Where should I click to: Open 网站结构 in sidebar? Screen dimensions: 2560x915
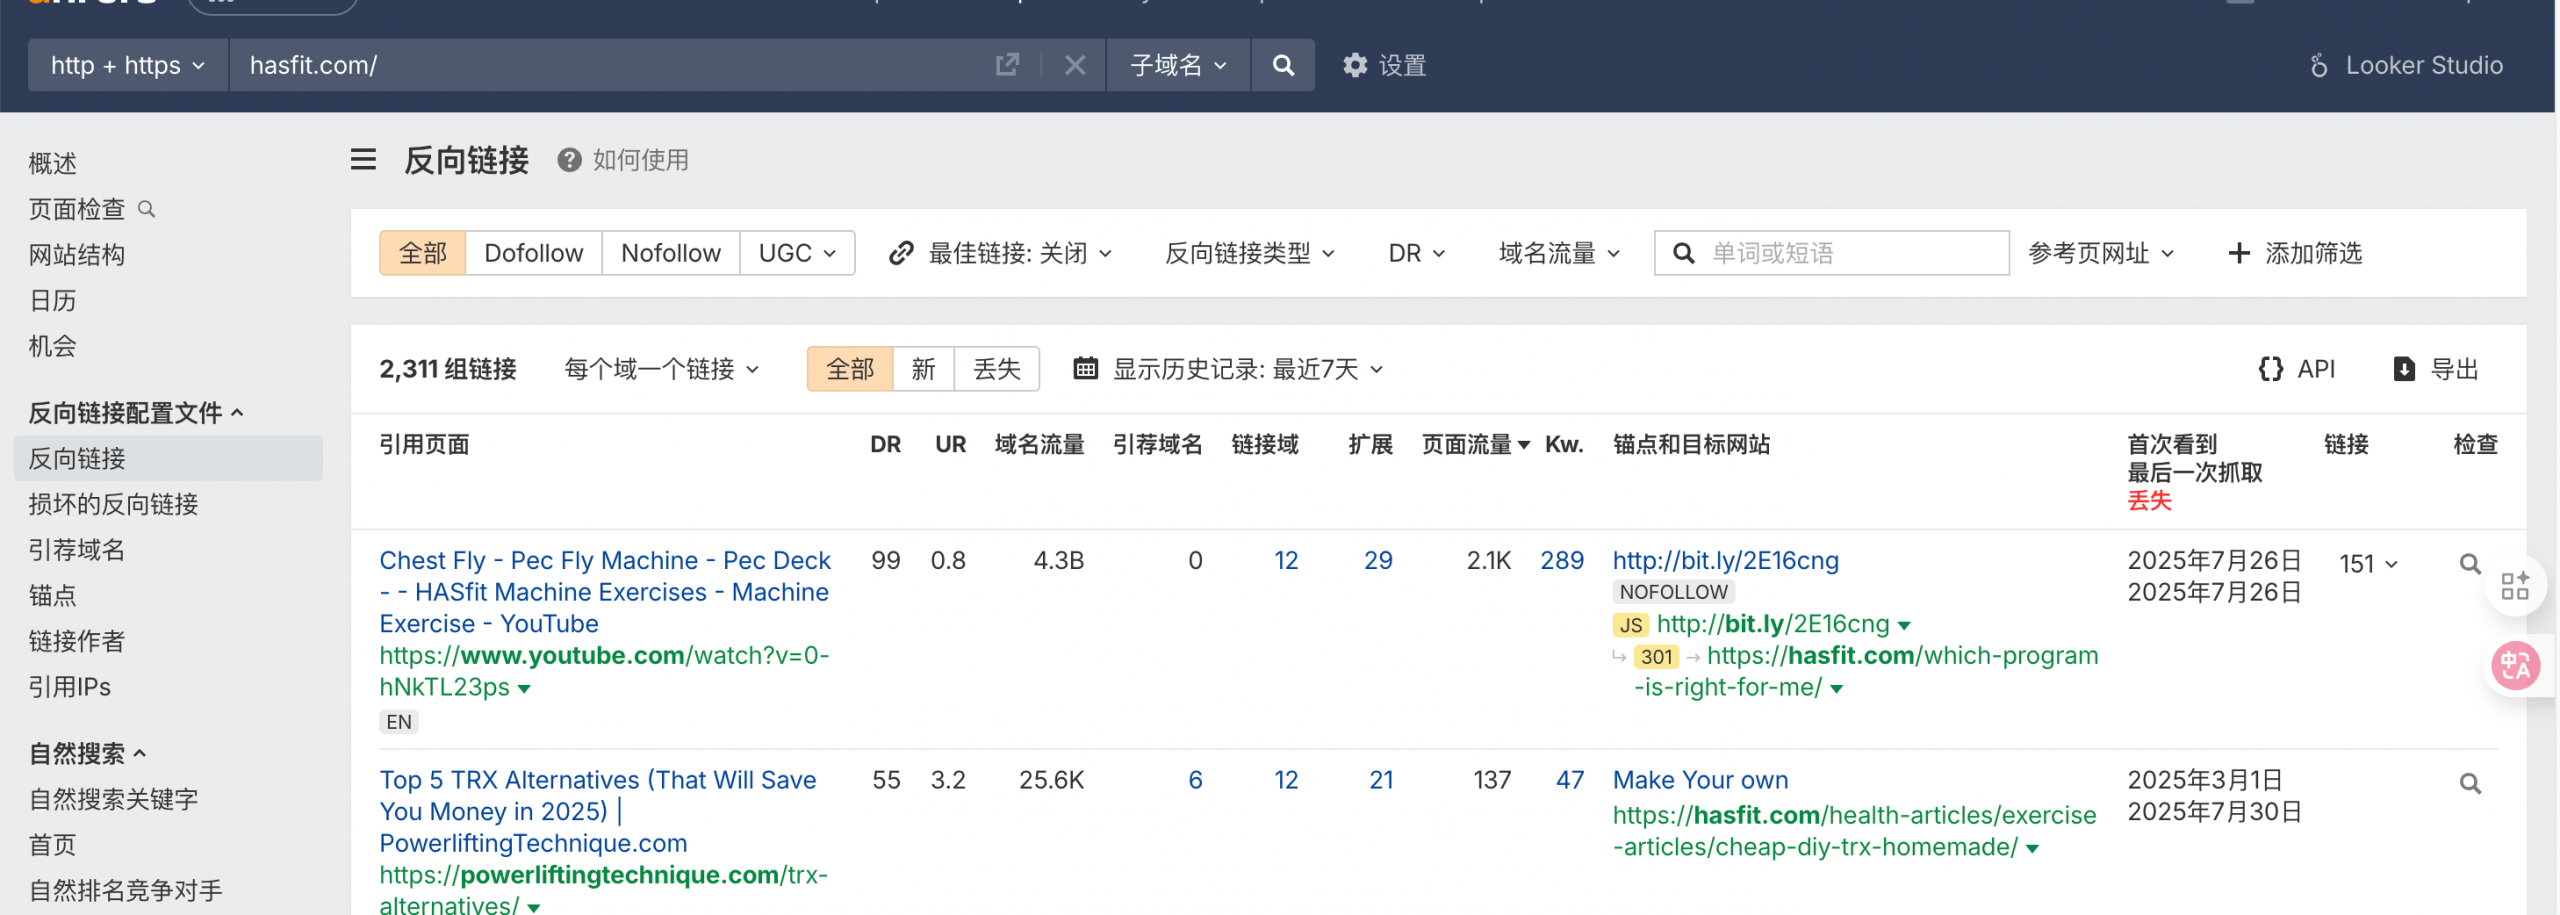77,255
